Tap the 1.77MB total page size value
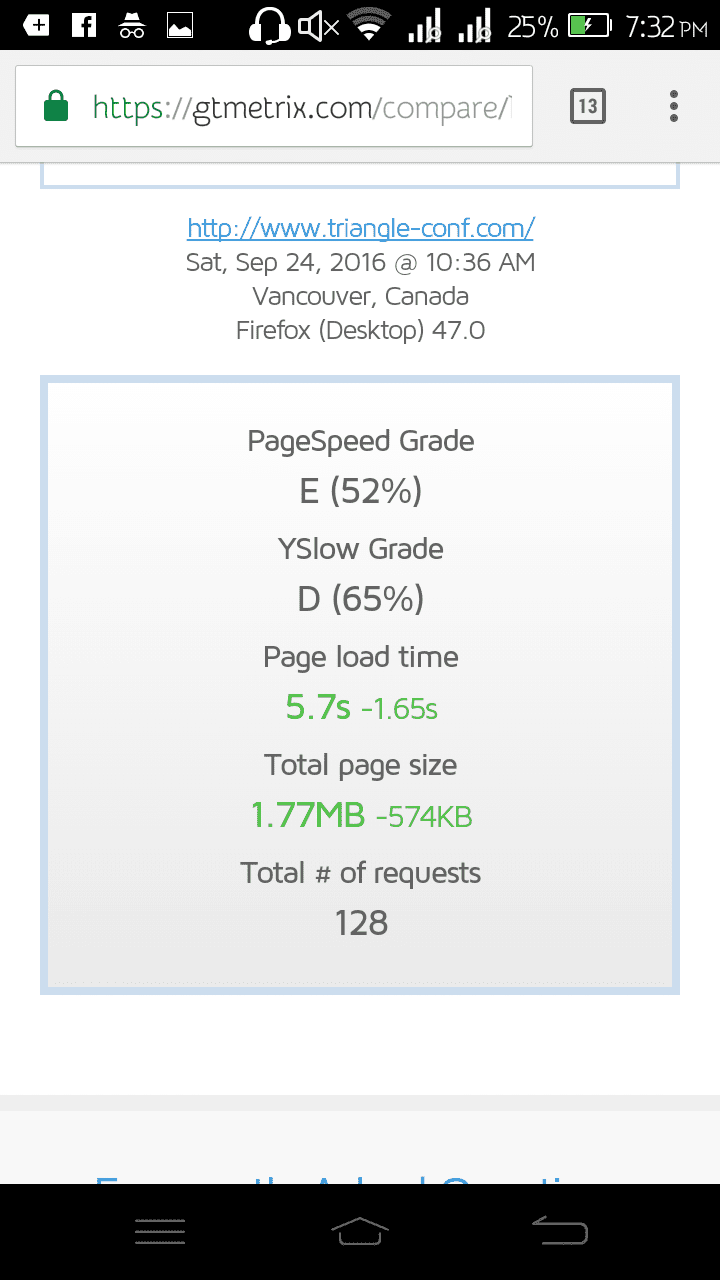The height and width of the screenshot is (1280, 720). 308,816
